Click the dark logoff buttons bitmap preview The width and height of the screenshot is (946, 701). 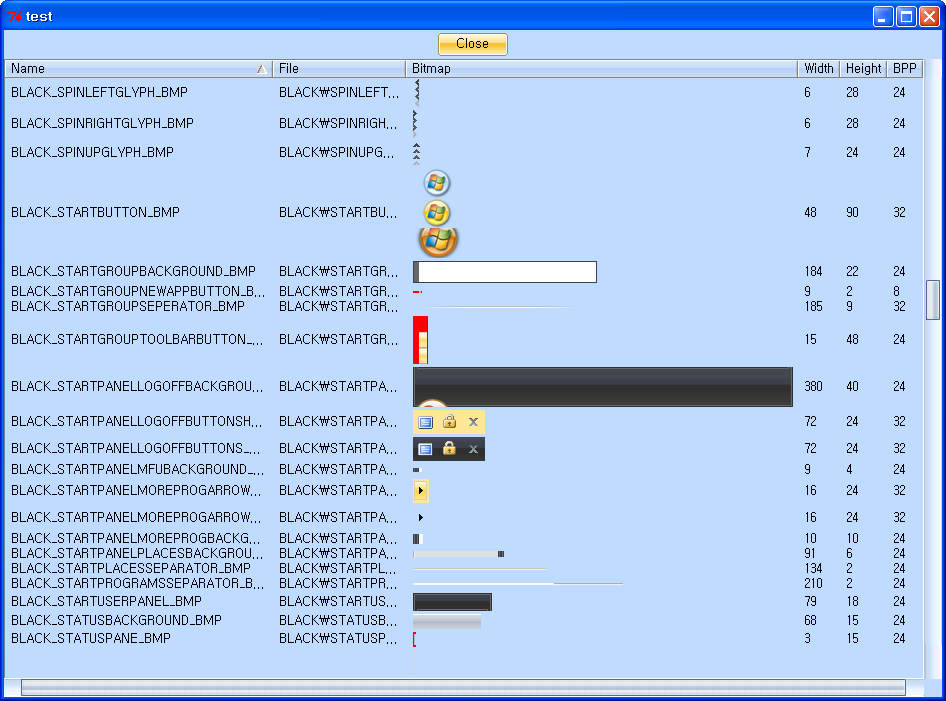[x=449, y=449]
